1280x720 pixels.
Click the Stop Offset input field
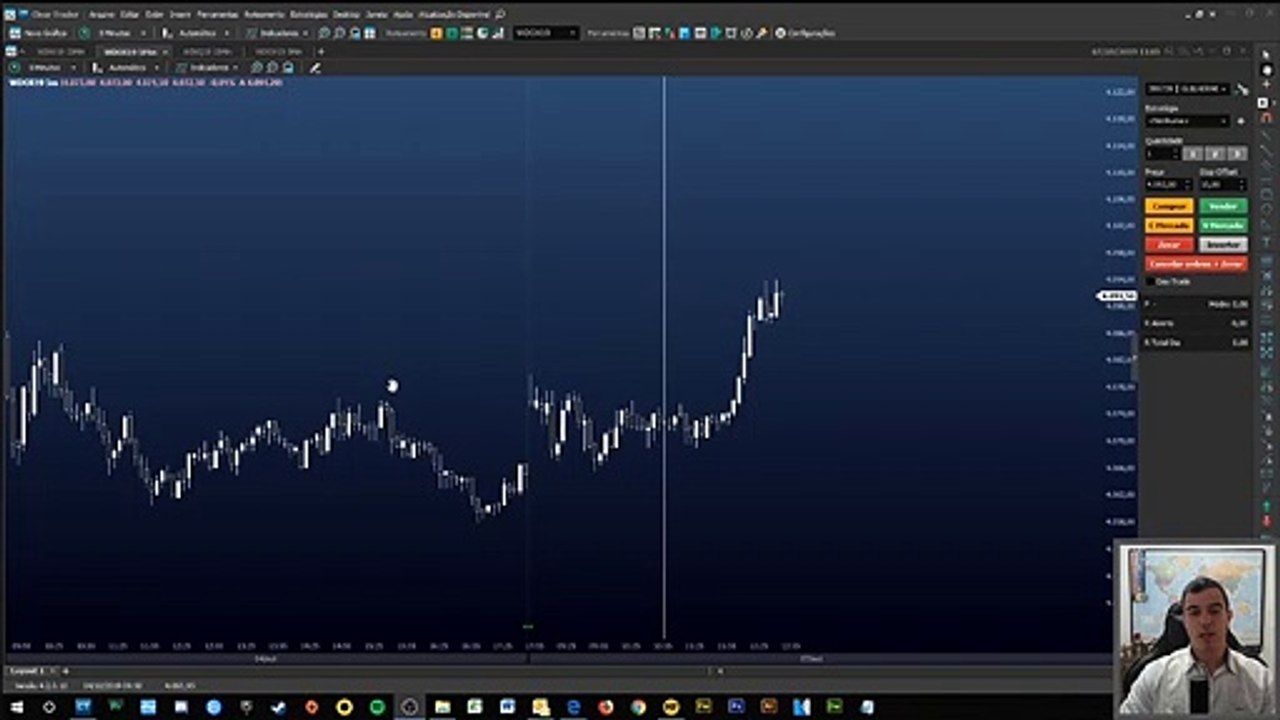[x=1223, y=185]
